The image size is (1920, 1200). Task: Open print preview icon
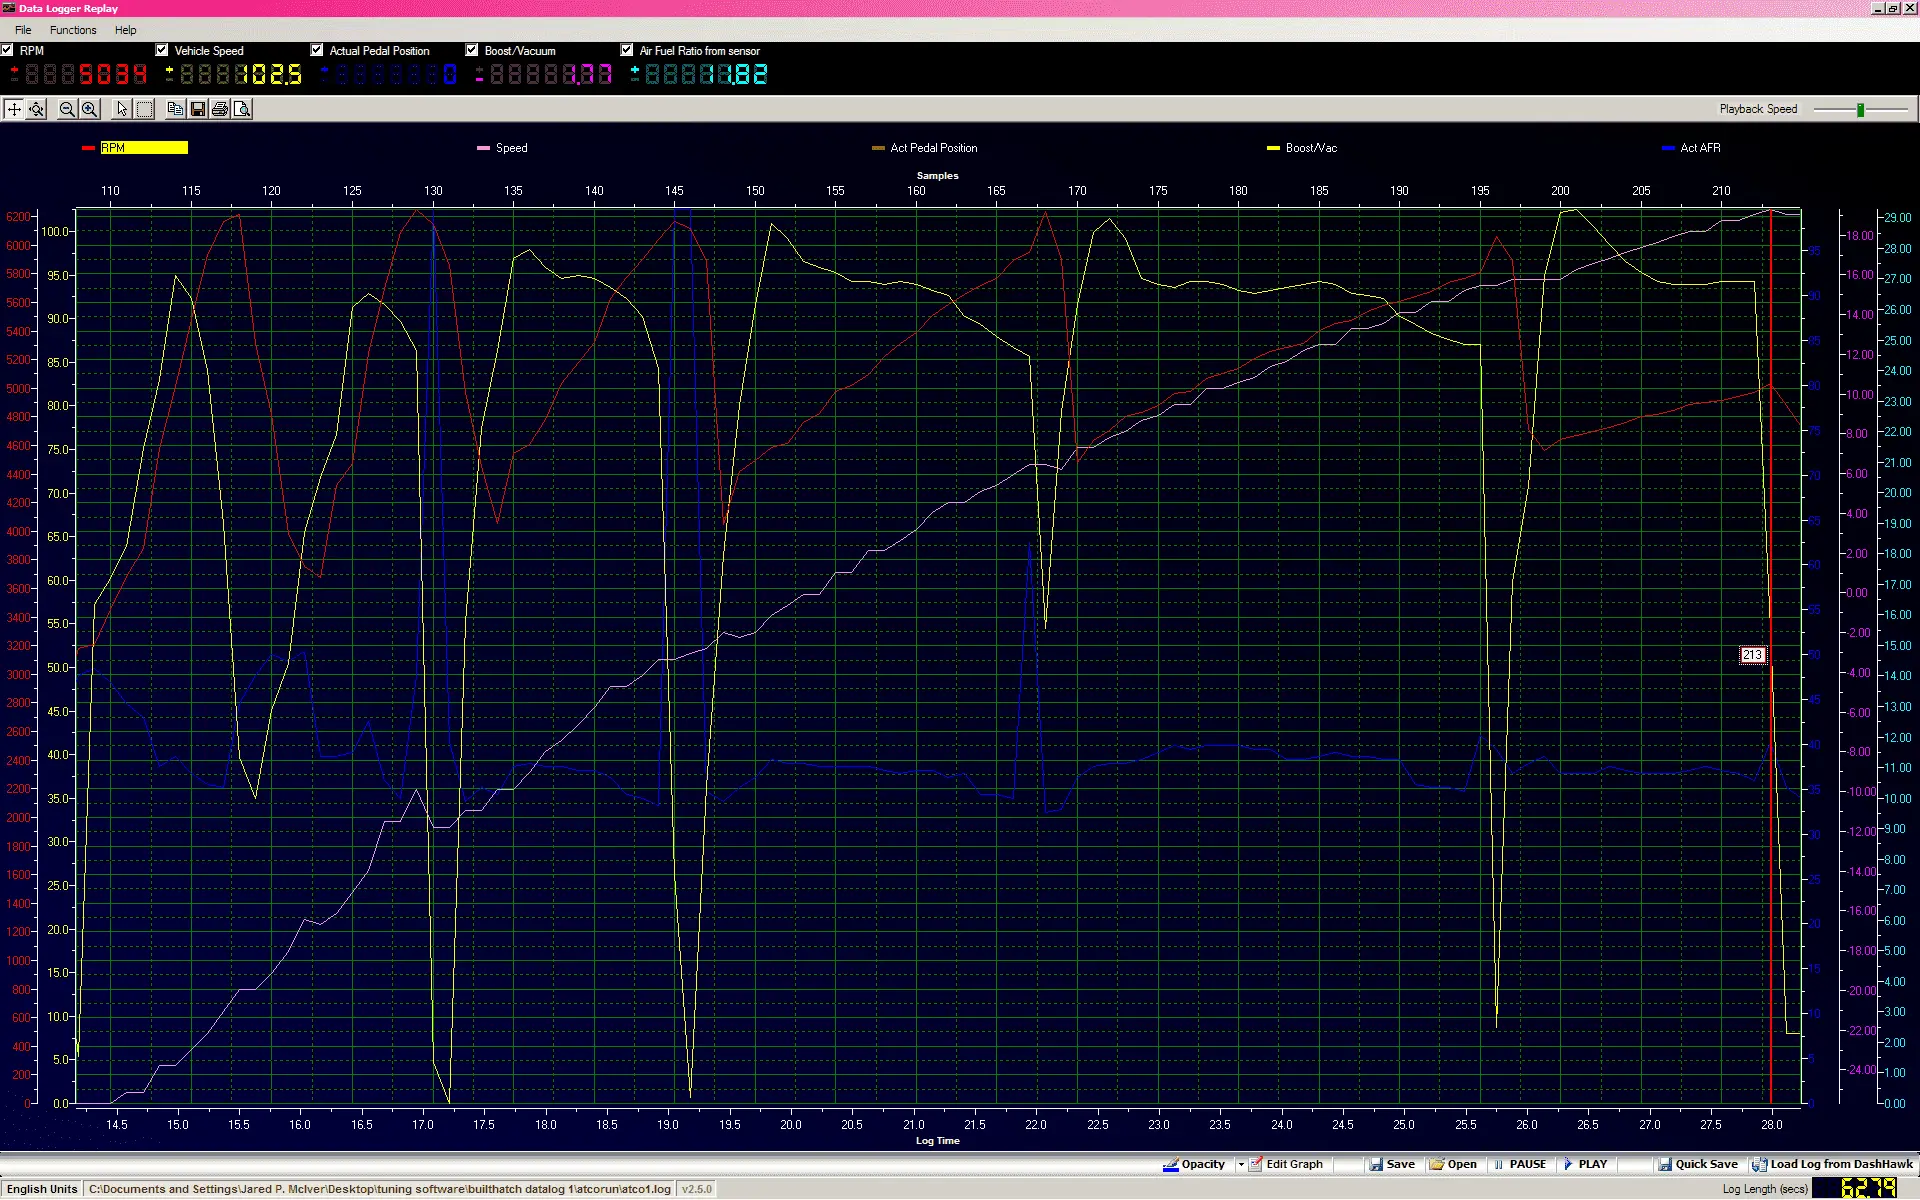coord(242,109)
